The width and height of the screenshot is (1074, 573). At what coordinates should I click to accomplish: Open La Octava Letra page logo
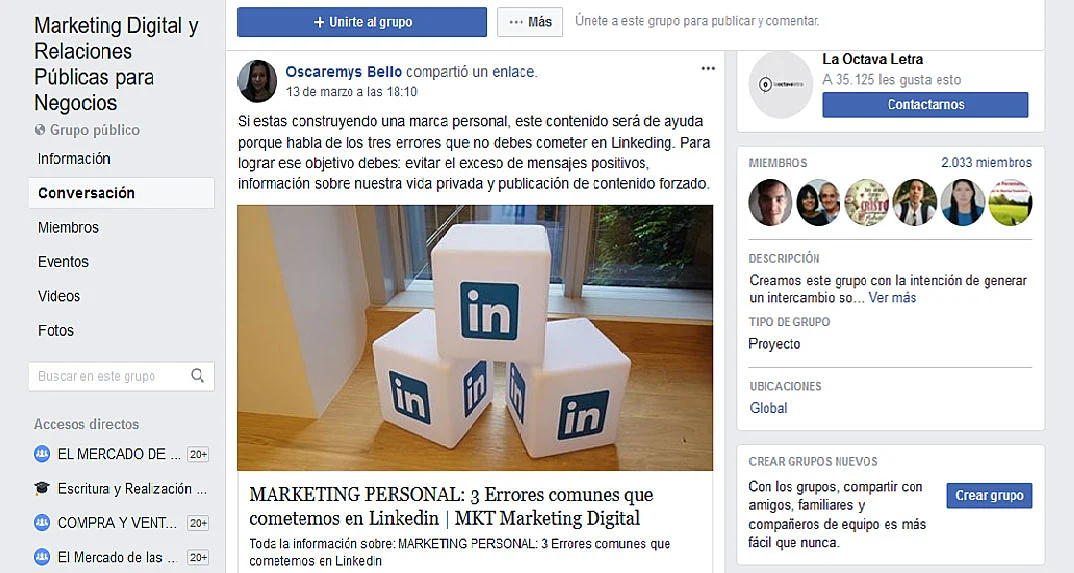pyautogui.click(x=780, y=85)
